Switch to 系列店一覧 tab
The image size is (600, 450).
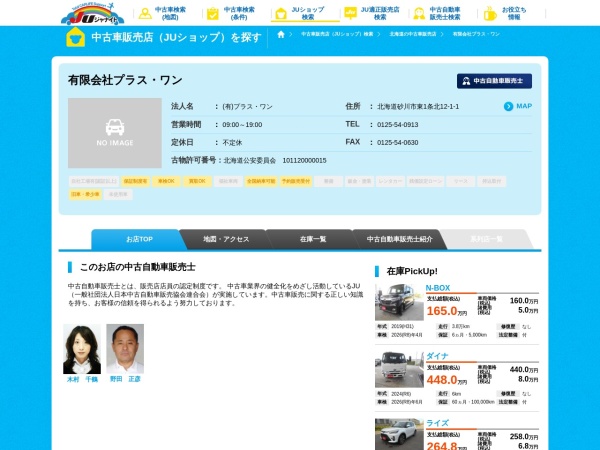[486, 239]
